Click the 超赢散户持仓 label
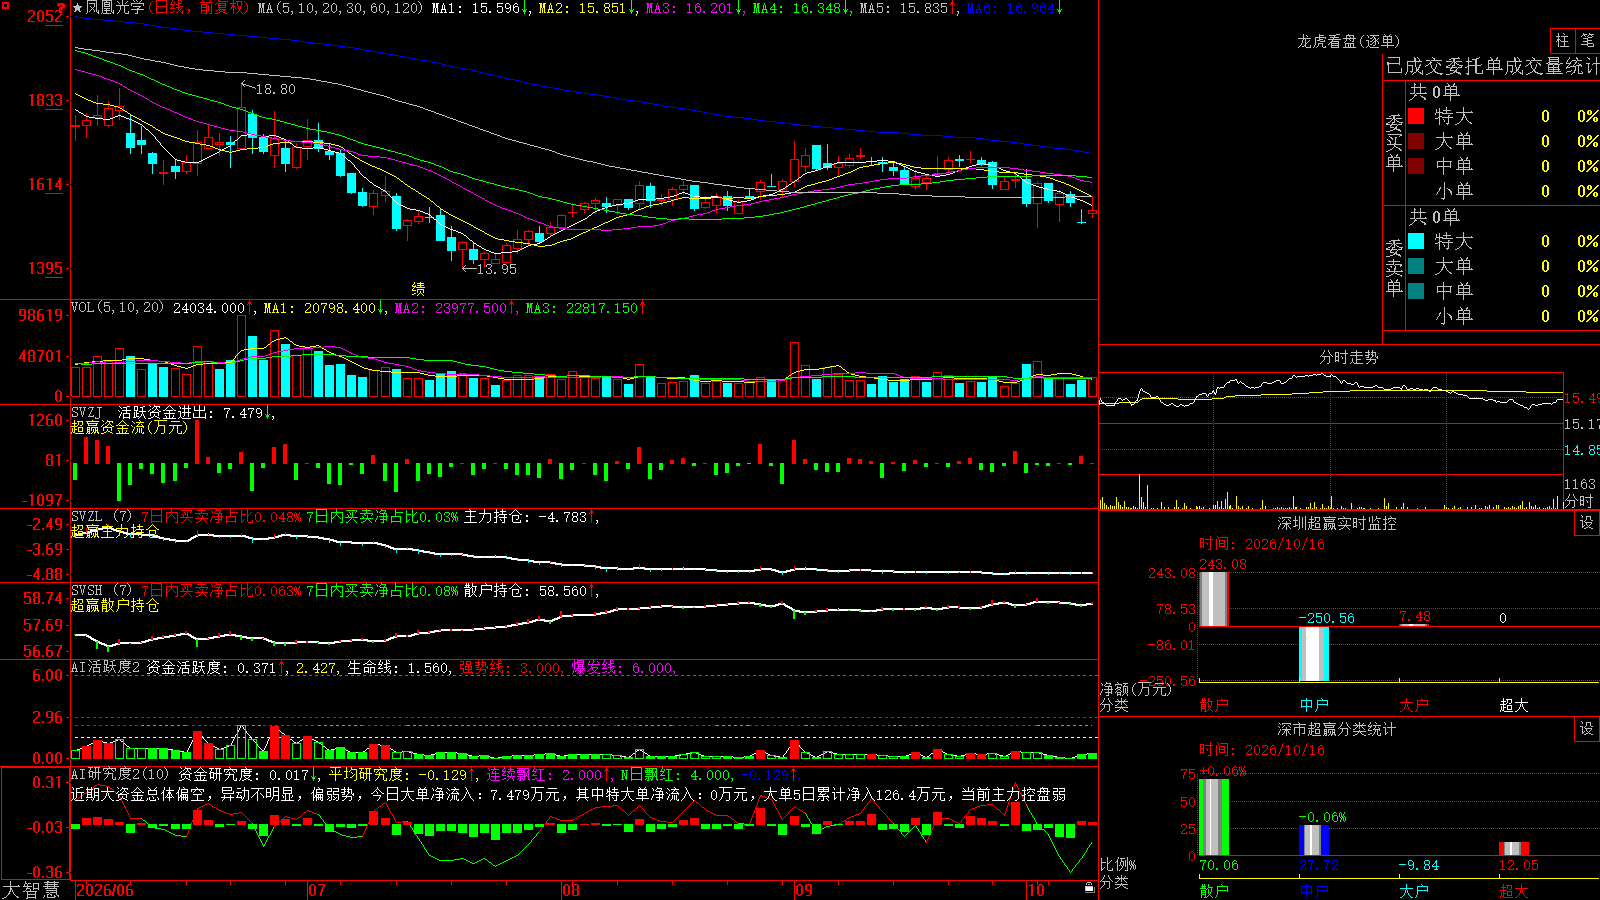The width and height of the screenshot is (1600, 900). pyautogui.click(x=115, y=605)
